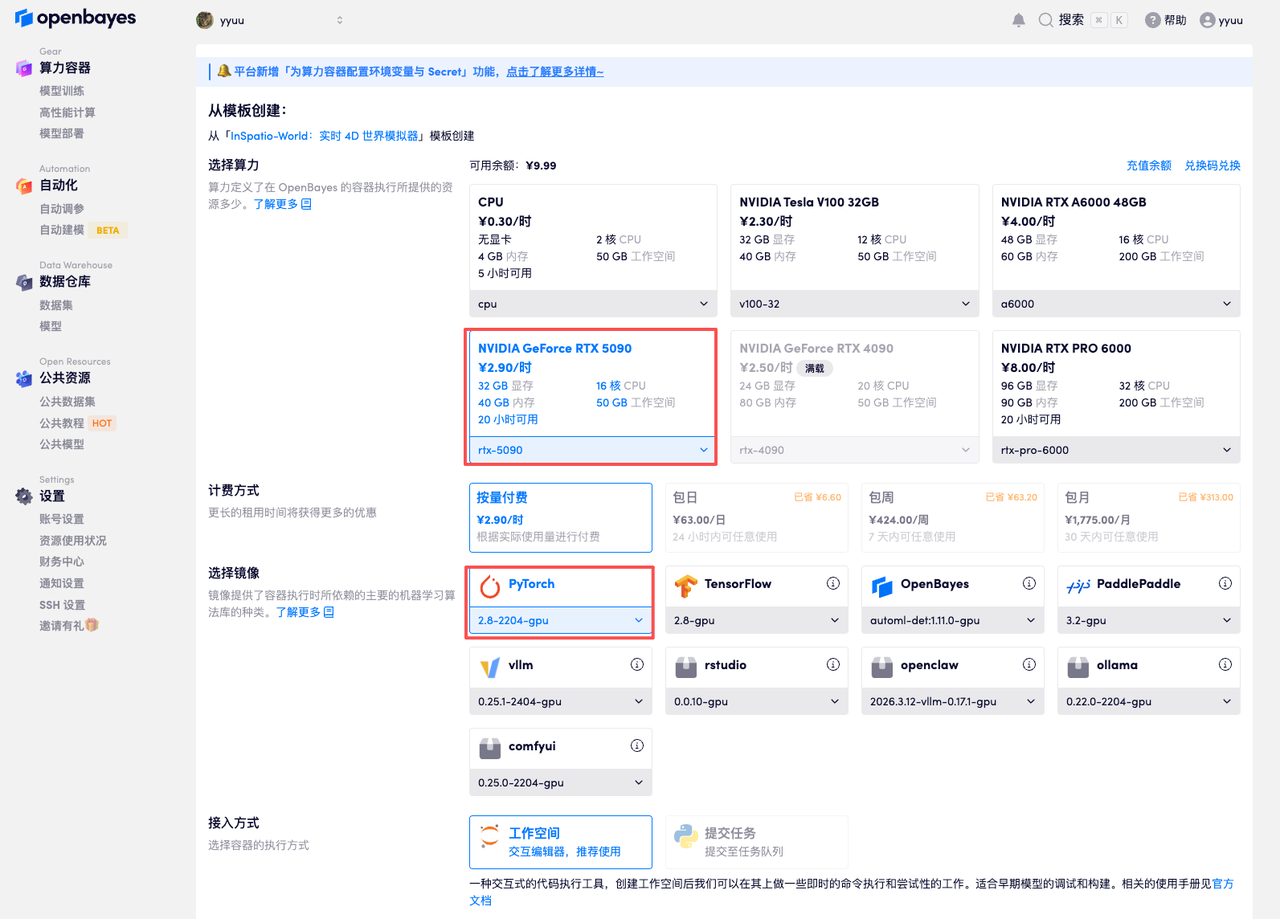Open the InSpatio-World template link
This screenshot has height=919, width=1280.
tap(324, 136)
